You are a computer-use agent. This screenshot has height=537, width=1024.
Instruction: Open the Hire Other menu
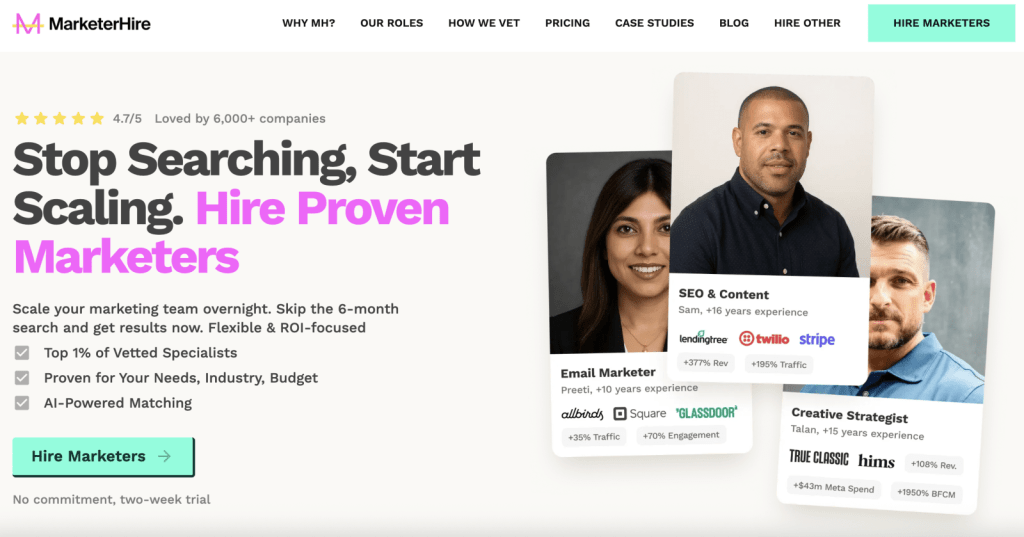tap(807, 23)
